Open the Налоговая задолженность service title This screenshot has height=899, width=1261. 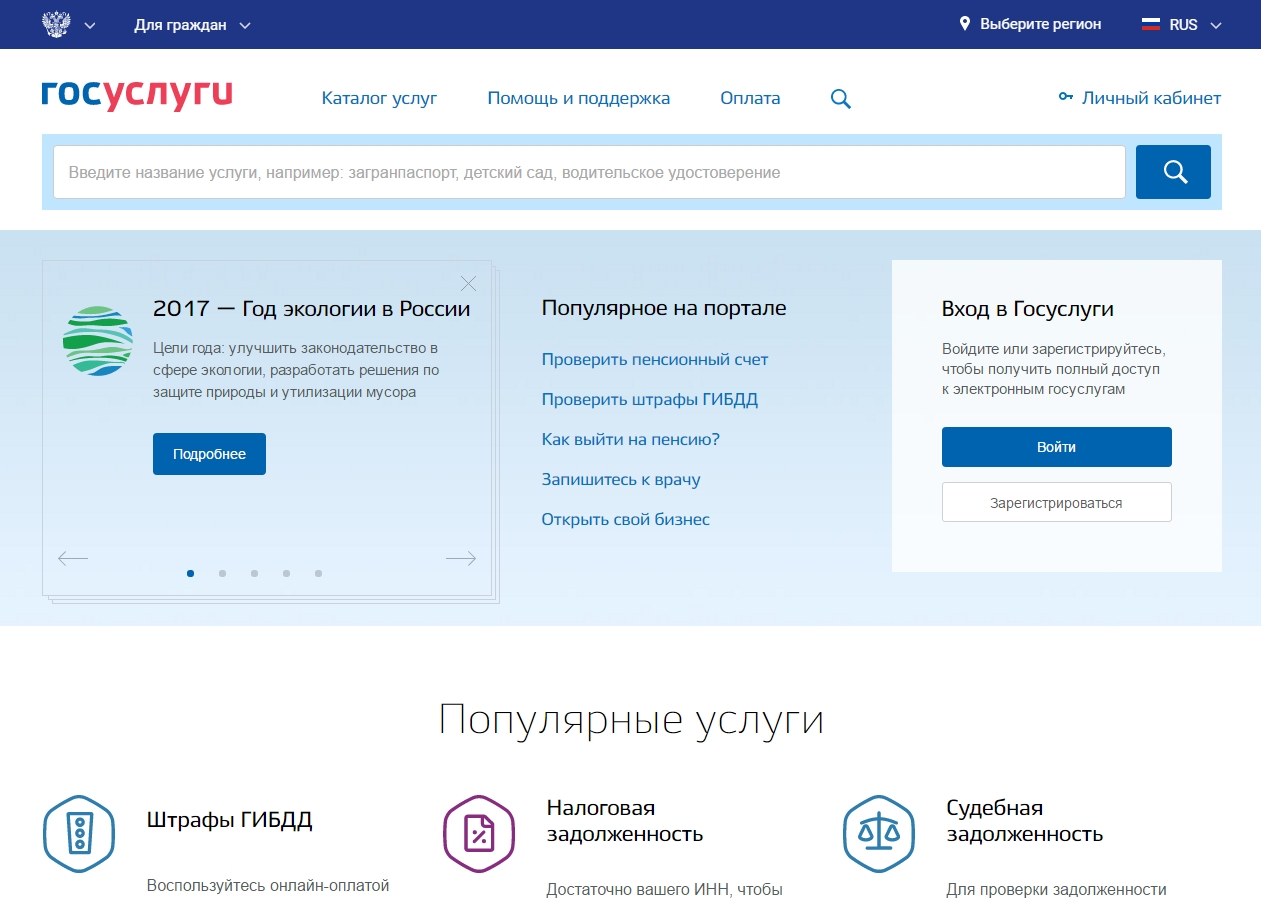tap(625, 821)
